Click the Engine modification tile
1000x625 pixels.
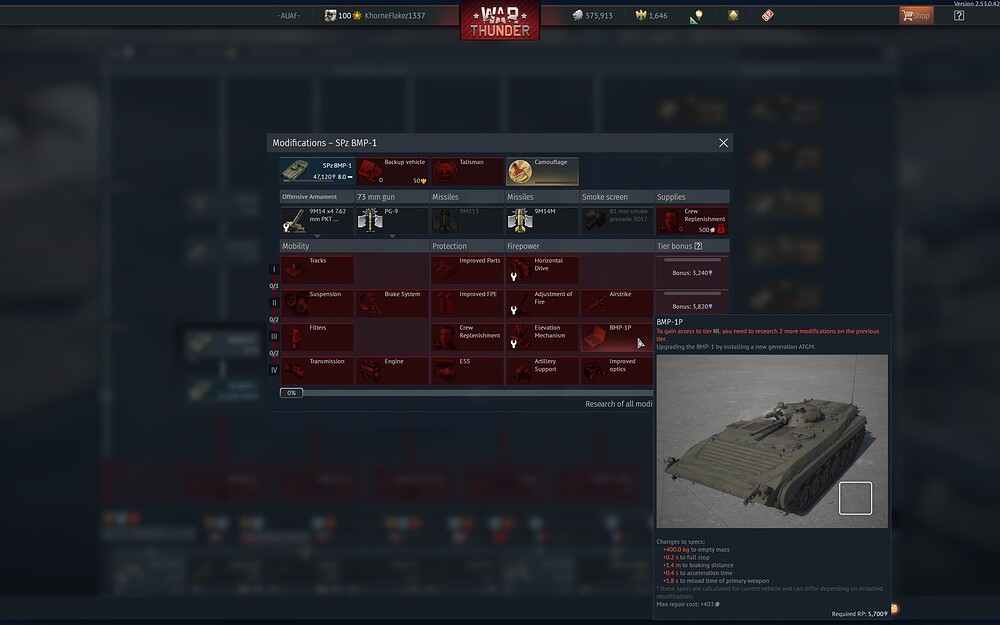click(392, 371)
